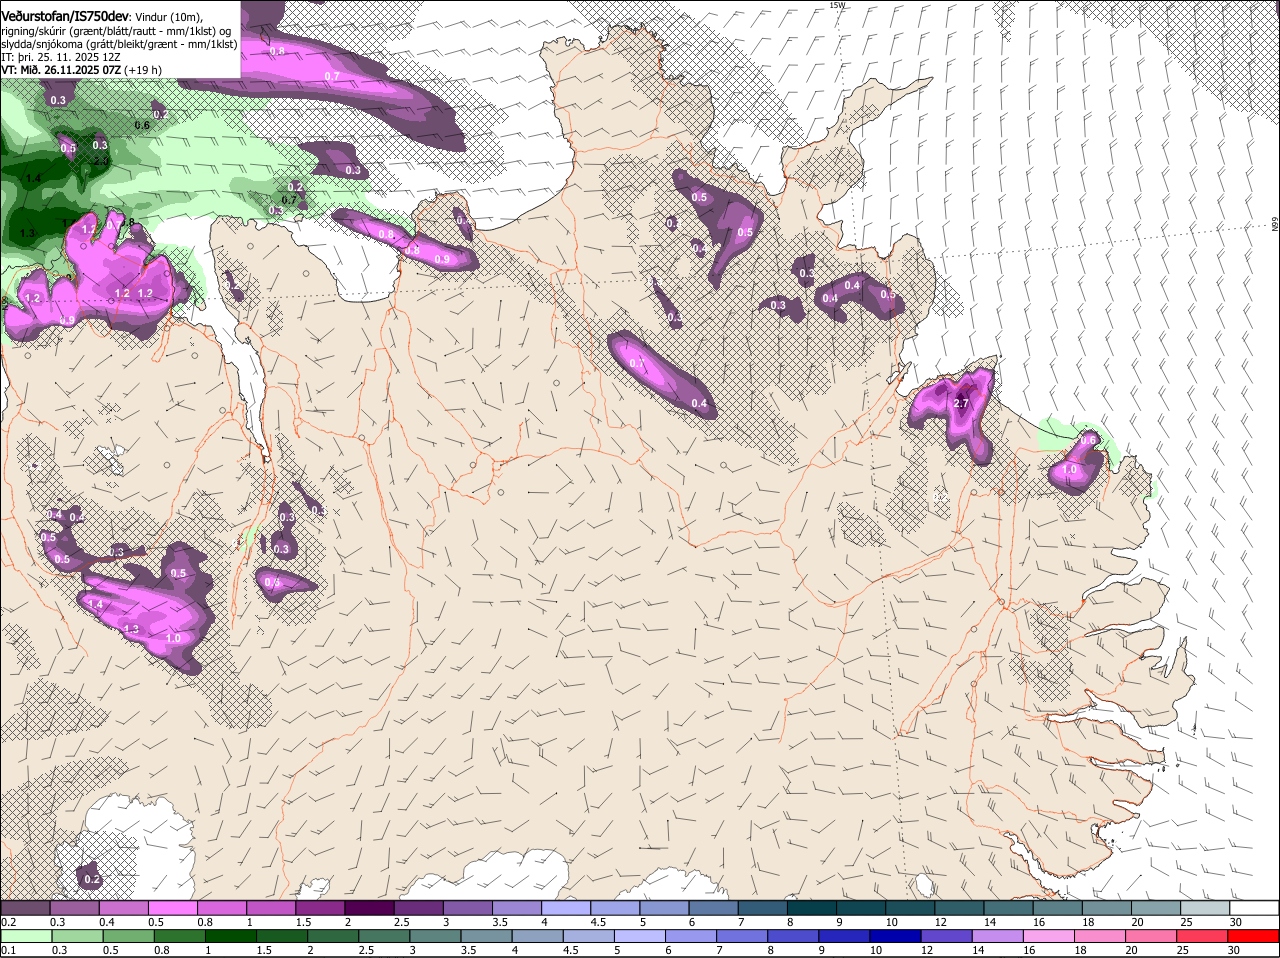Image resolution: width=1280 pixels, height=958 pixels.
Task: Click the '(+19 h)' forecast offset text
Action: point(145,70)
